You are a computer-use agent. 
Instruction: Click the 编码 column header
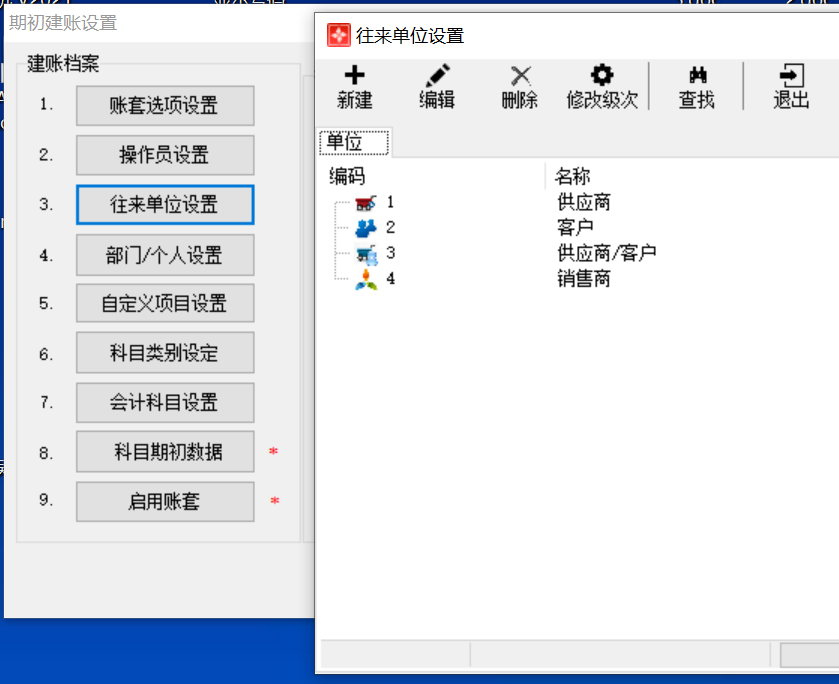click(347, 177)
